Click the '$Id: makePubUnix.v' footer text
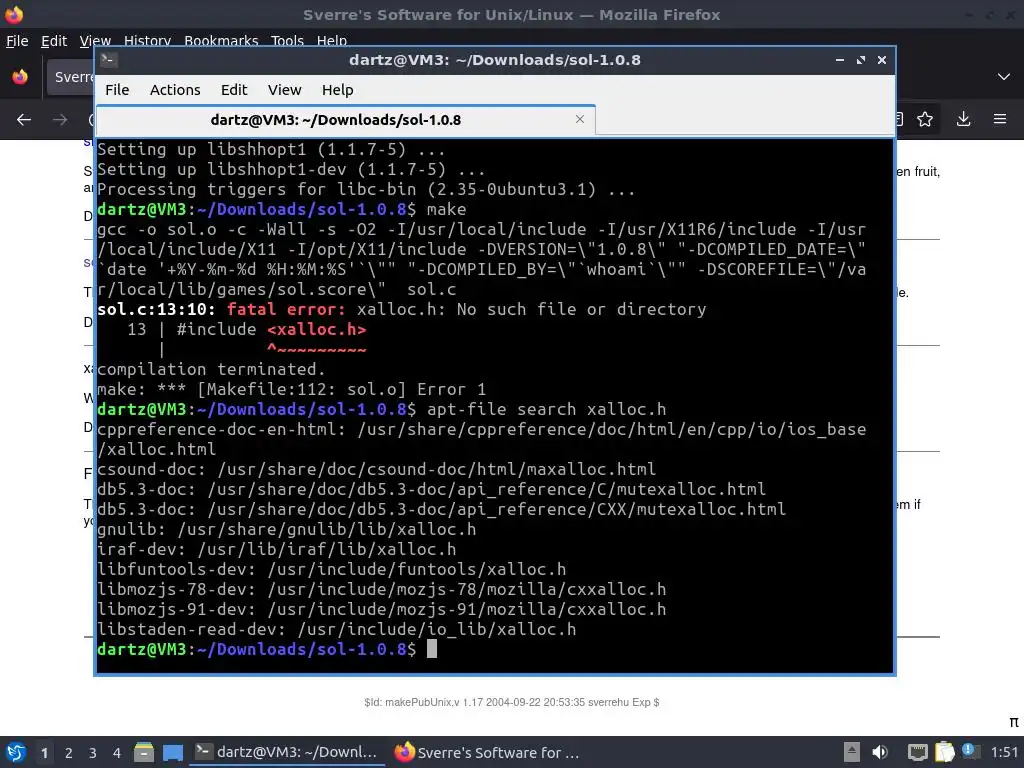Image resolution: width=1024 pixels, height=768 pixels. (x=511, y=702)
